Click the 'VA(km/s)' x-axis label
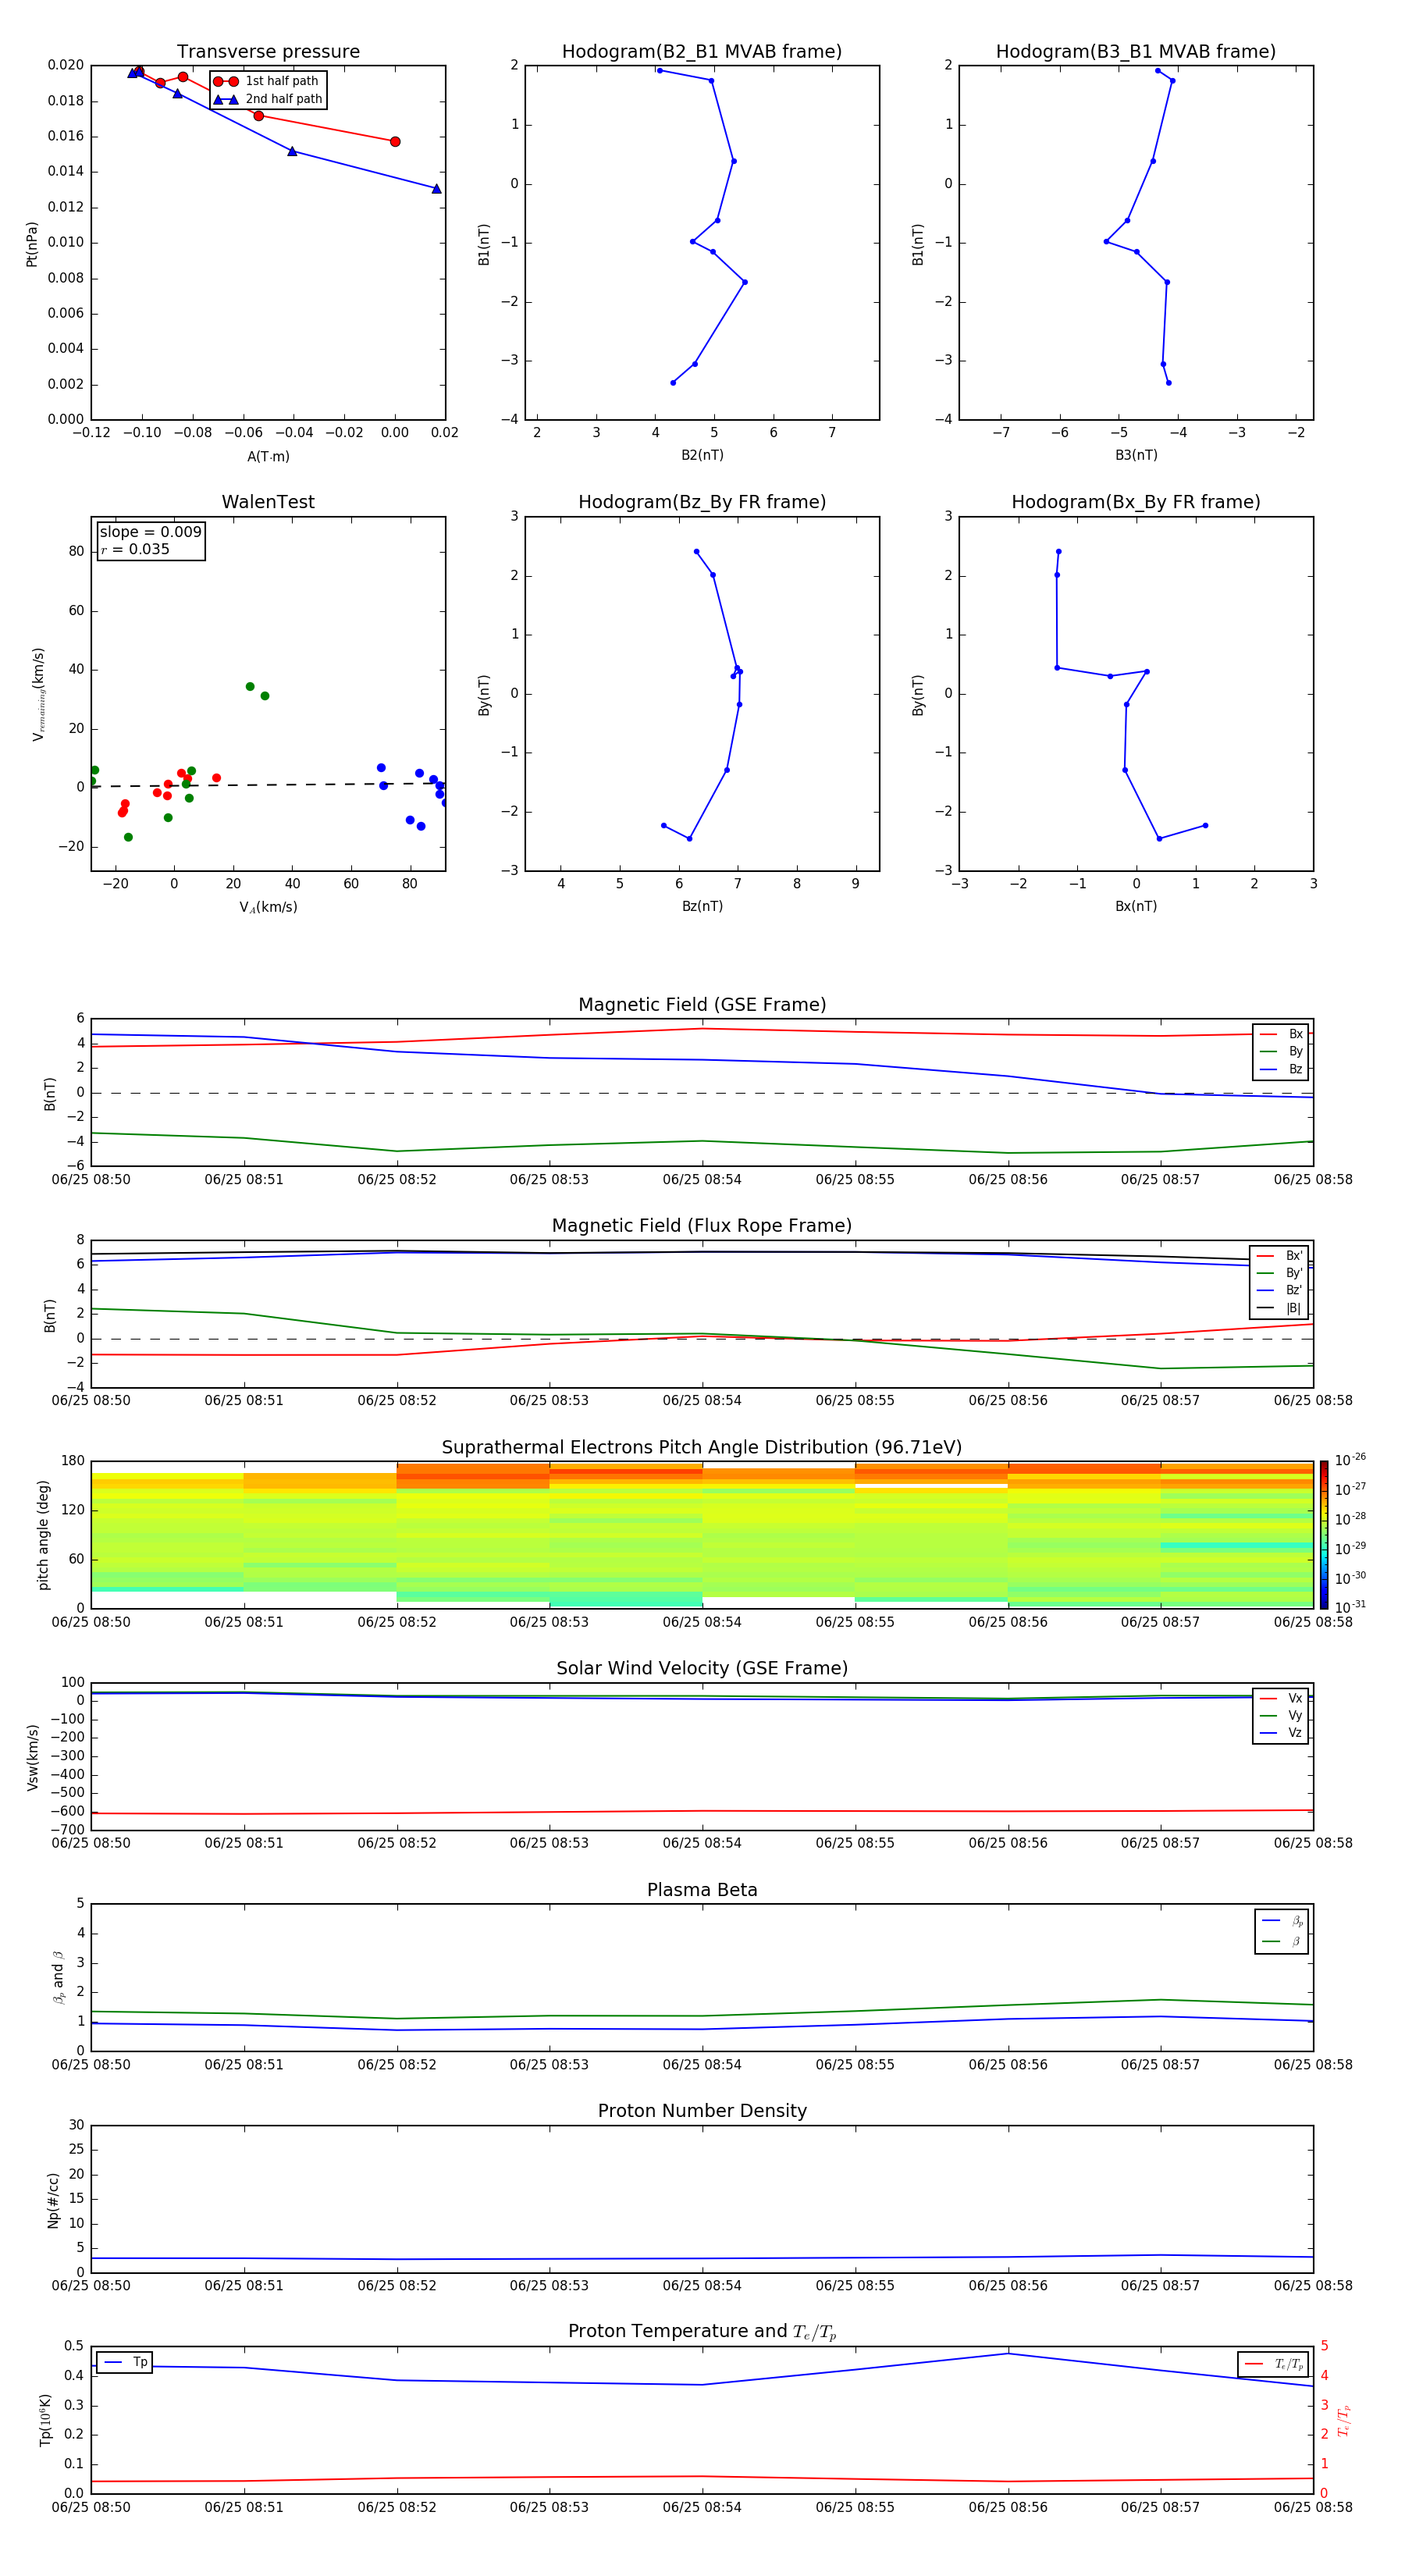This screenshot has height=2576, width=1405. coord(268,907)
